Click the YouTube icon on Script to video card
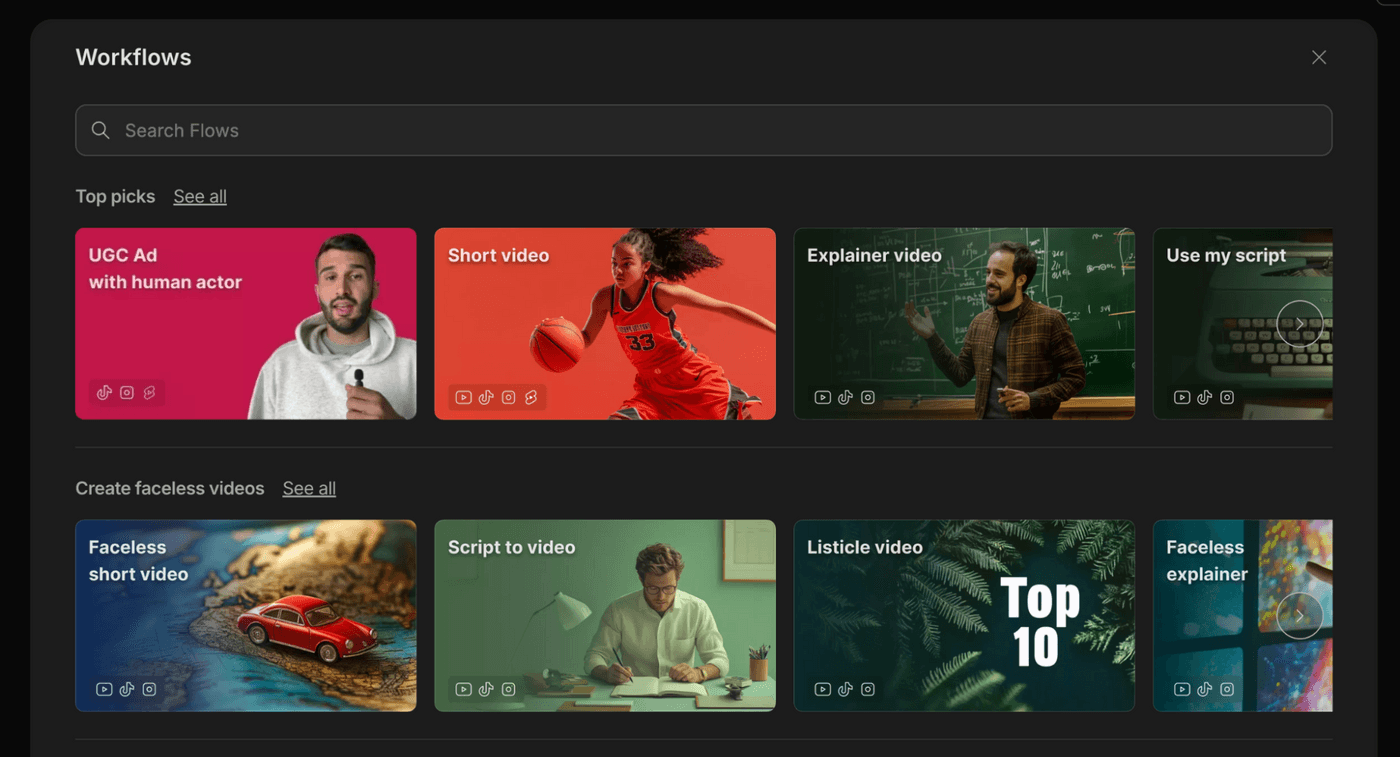 click(463, 689)
